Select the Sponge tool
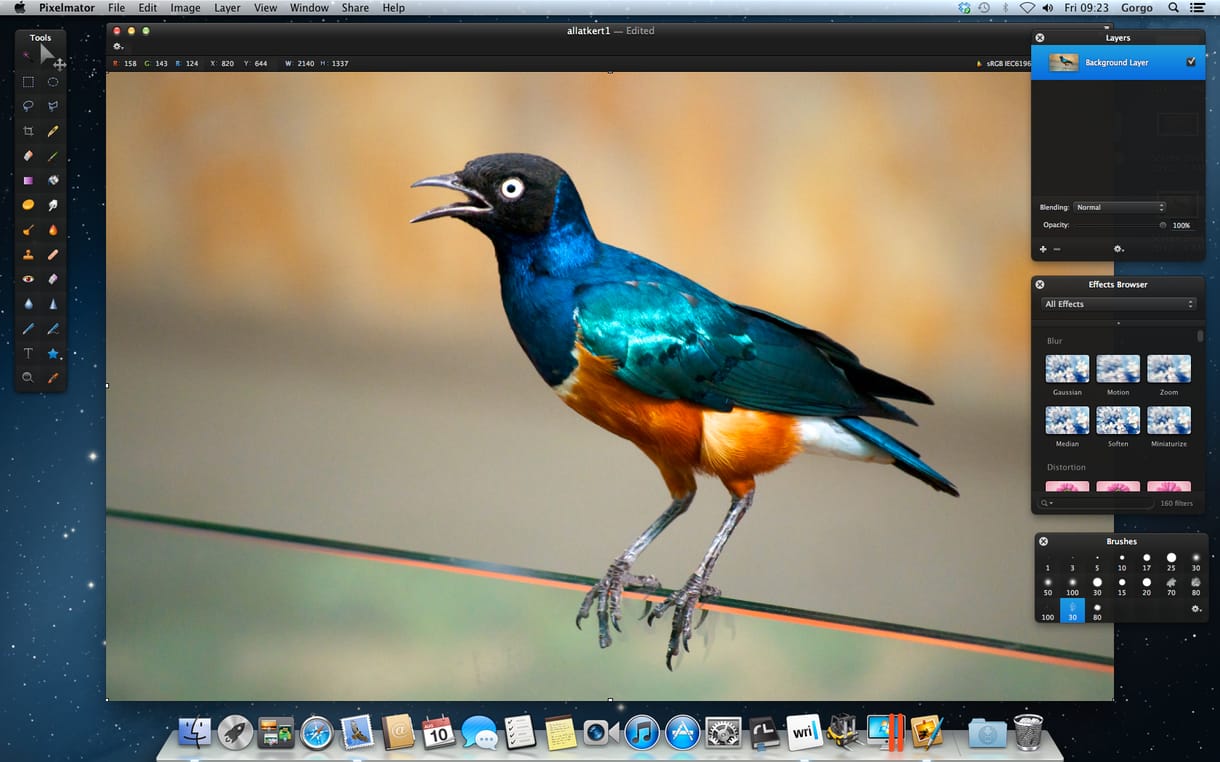The width and height of the screenshot is (1220, 762). (x=28, y=205)
